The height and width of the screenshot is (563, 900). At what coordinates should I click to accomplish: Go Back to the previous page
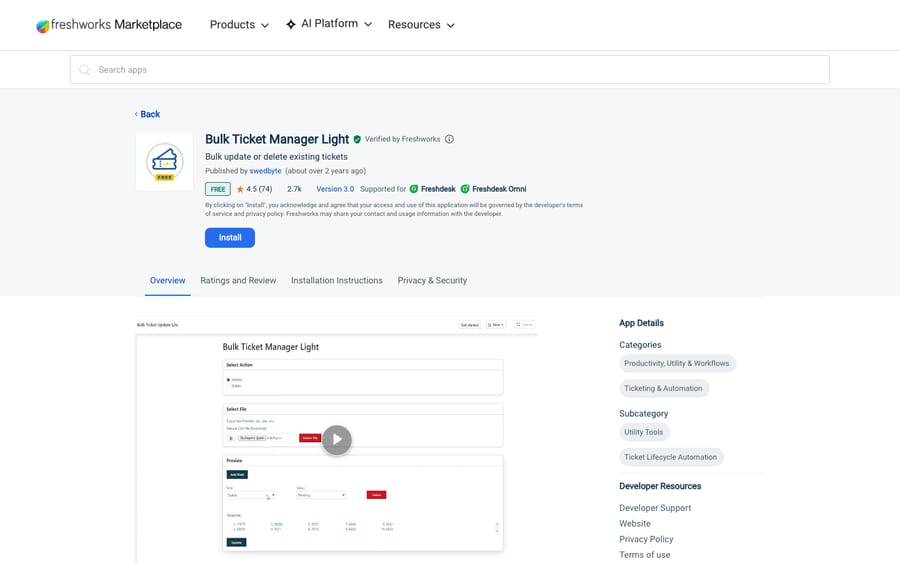[x=148, y=114]
